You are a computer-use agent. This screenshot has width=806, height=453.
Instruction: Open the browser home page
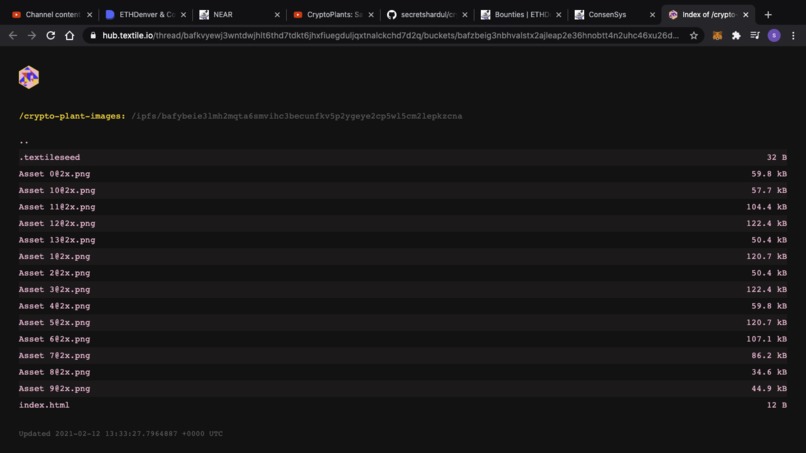[69, 35]
